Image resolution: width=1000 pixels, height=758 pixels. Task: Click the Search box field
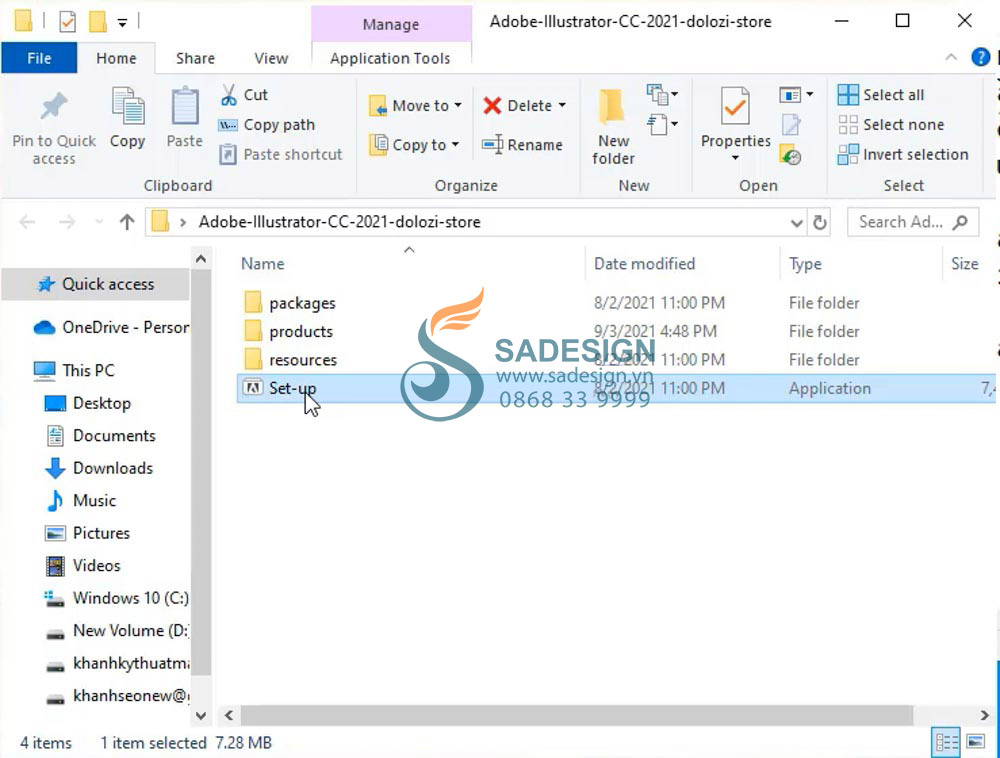[x=912, y=222]
